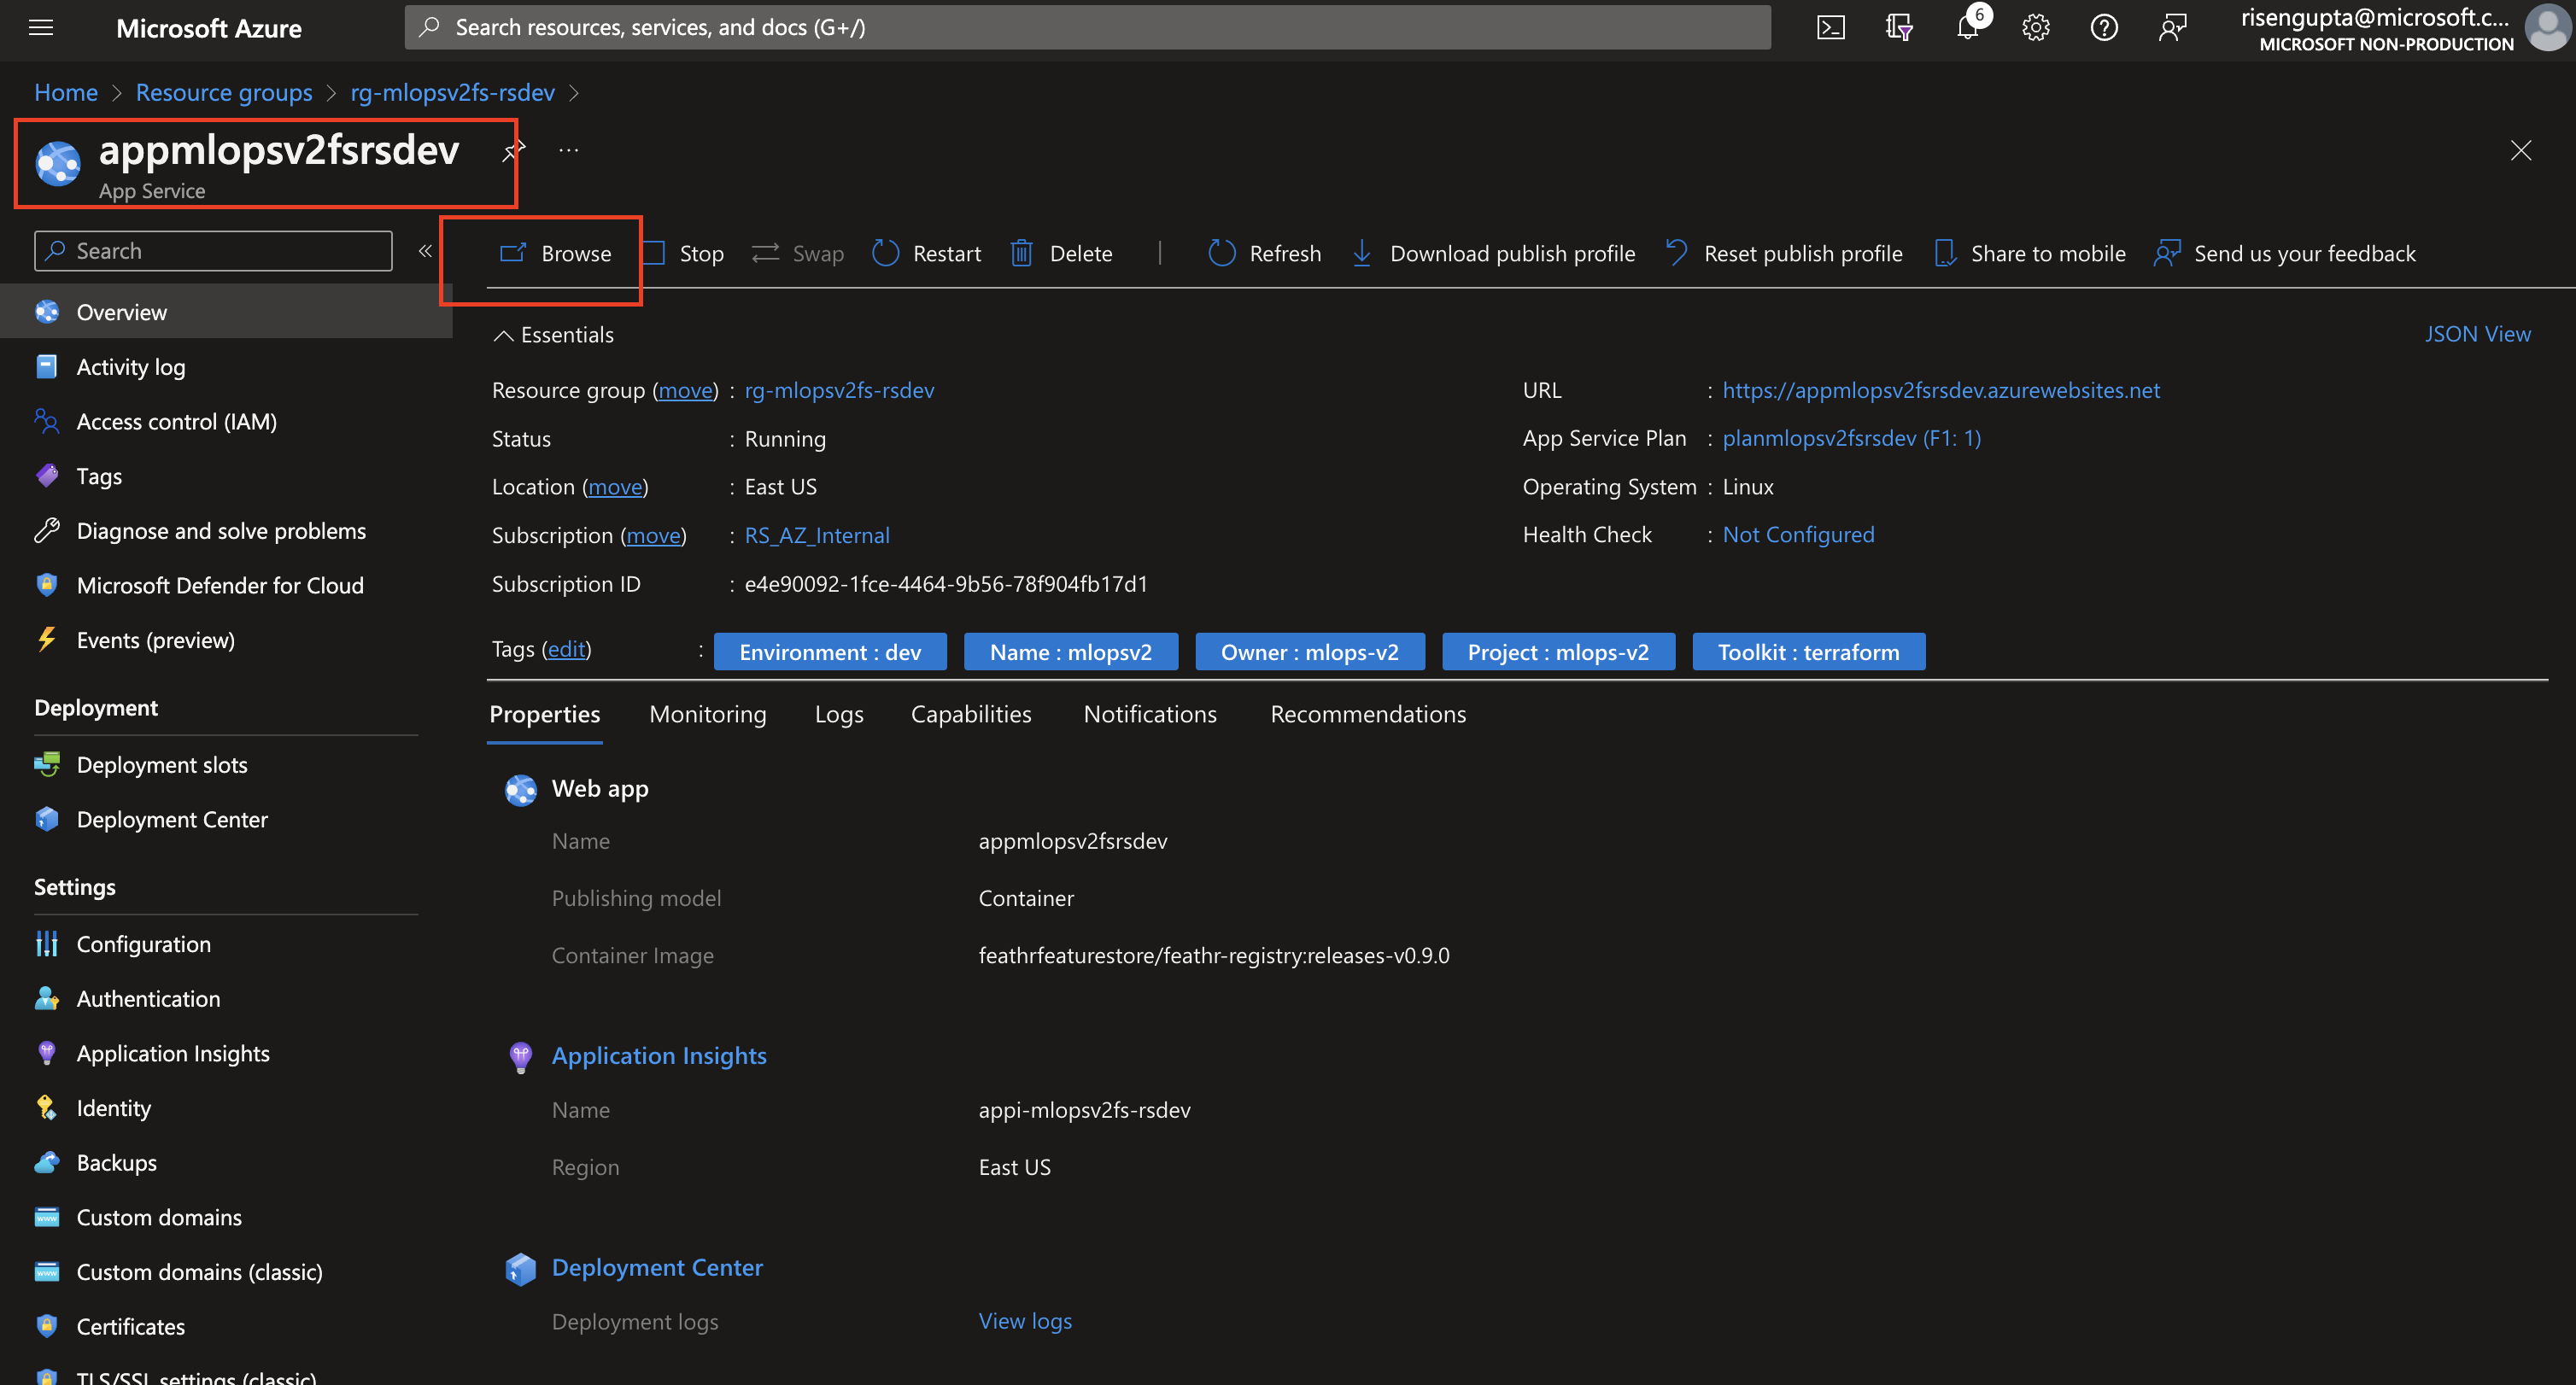Collapse the Essentials section

tap(554, 335)
